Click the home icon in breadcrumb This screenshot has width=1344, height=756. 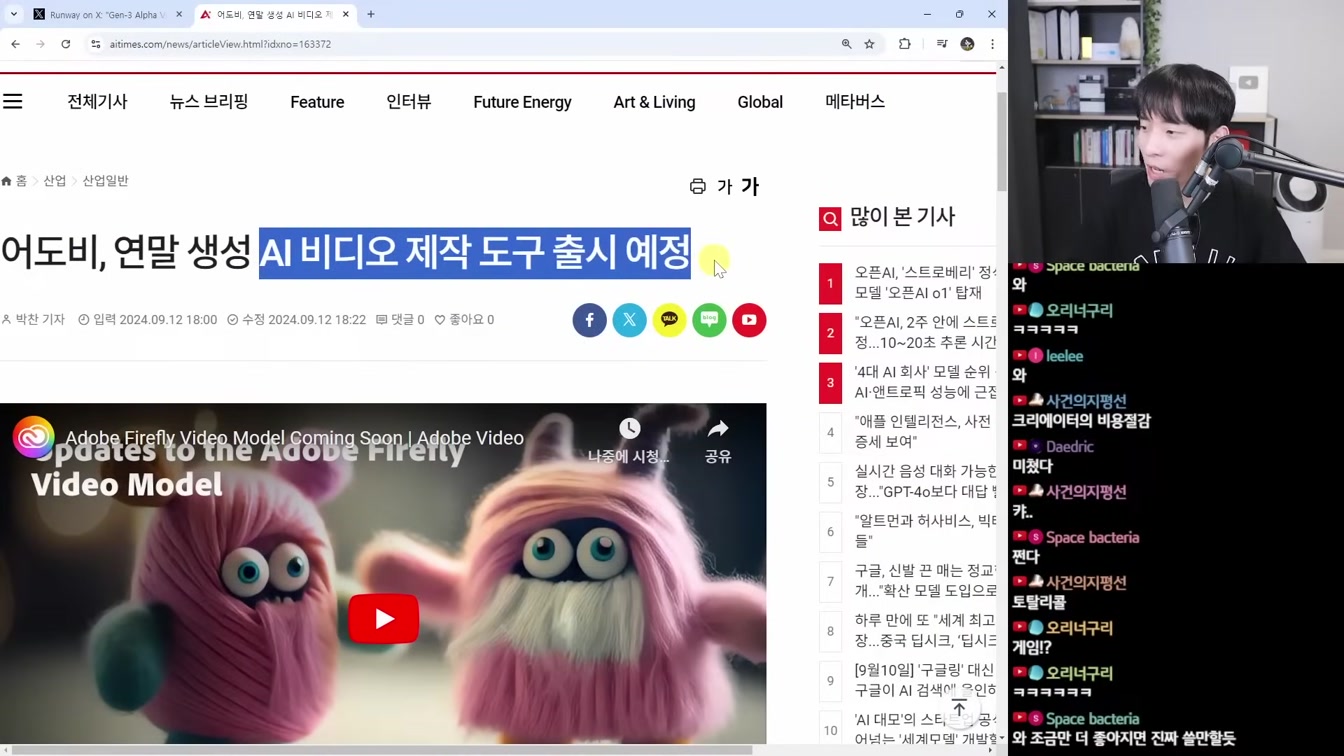[7, 181]
